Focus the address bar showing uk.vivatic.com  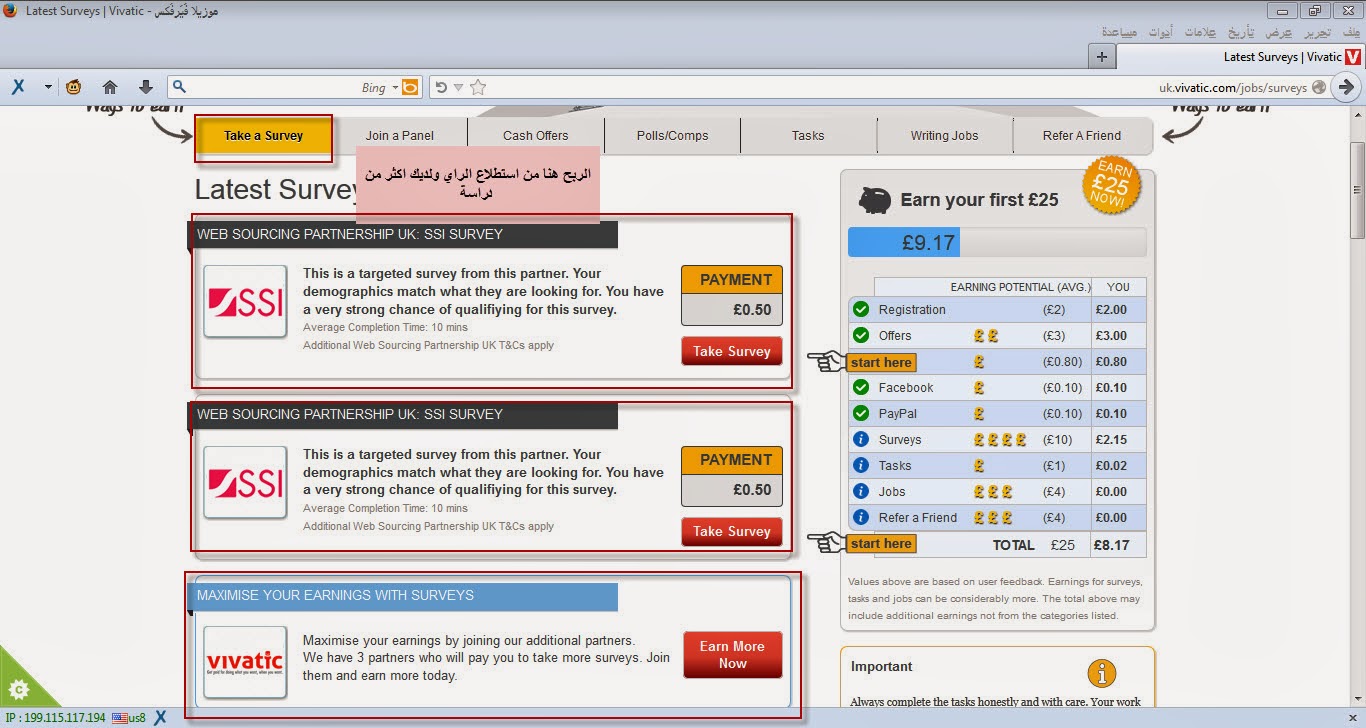[x=908, y=87]
